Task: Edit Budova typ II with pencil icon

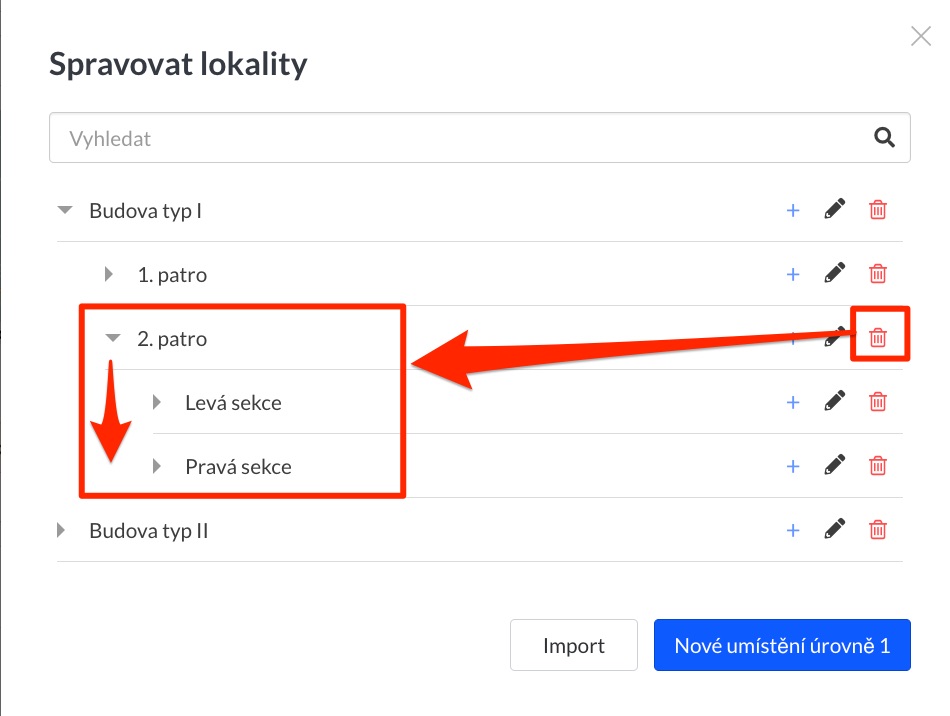Action: (834, 529)
